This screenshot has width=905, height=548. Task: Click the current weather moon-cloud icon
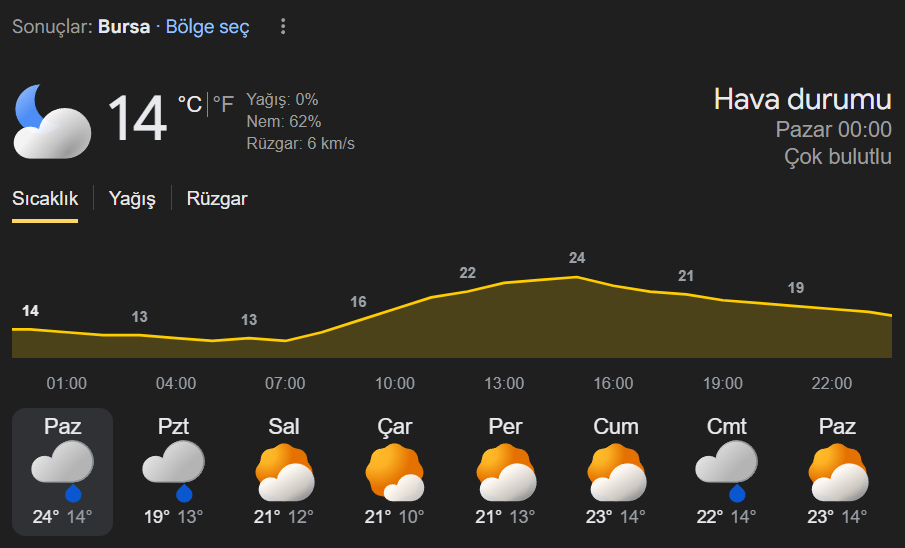click(52, 121)
